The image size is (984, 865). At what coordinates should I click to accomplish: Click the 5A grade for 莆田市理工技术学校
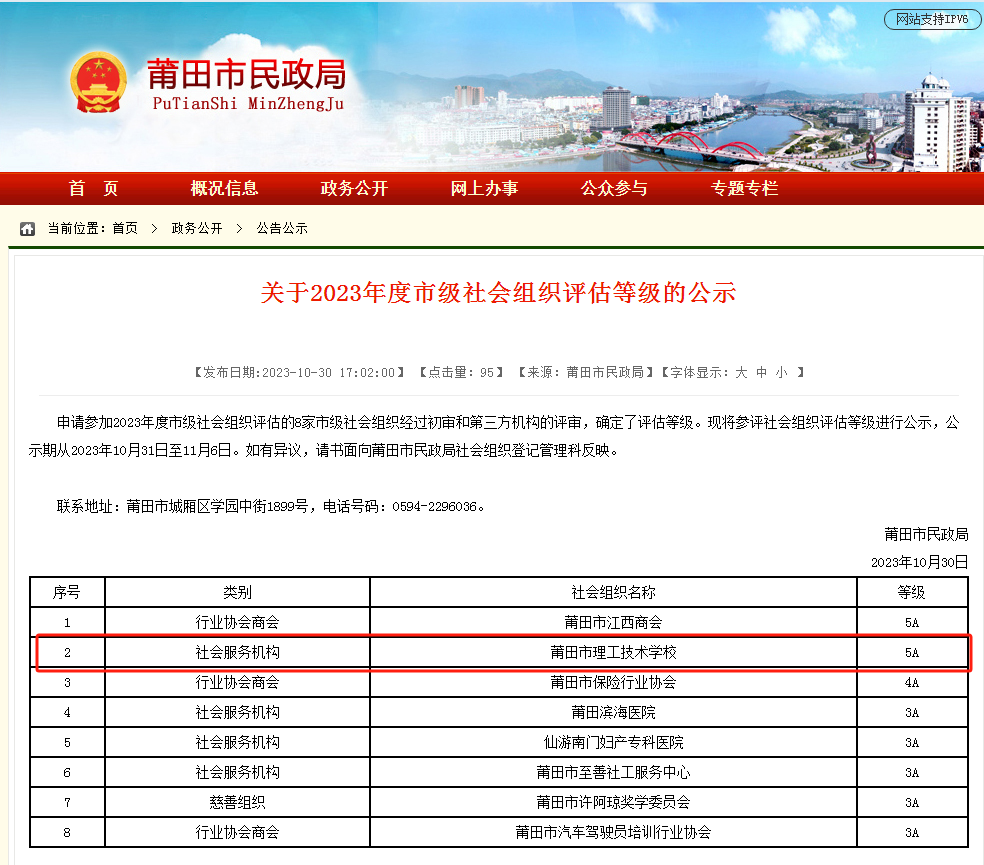pos(912,652)
